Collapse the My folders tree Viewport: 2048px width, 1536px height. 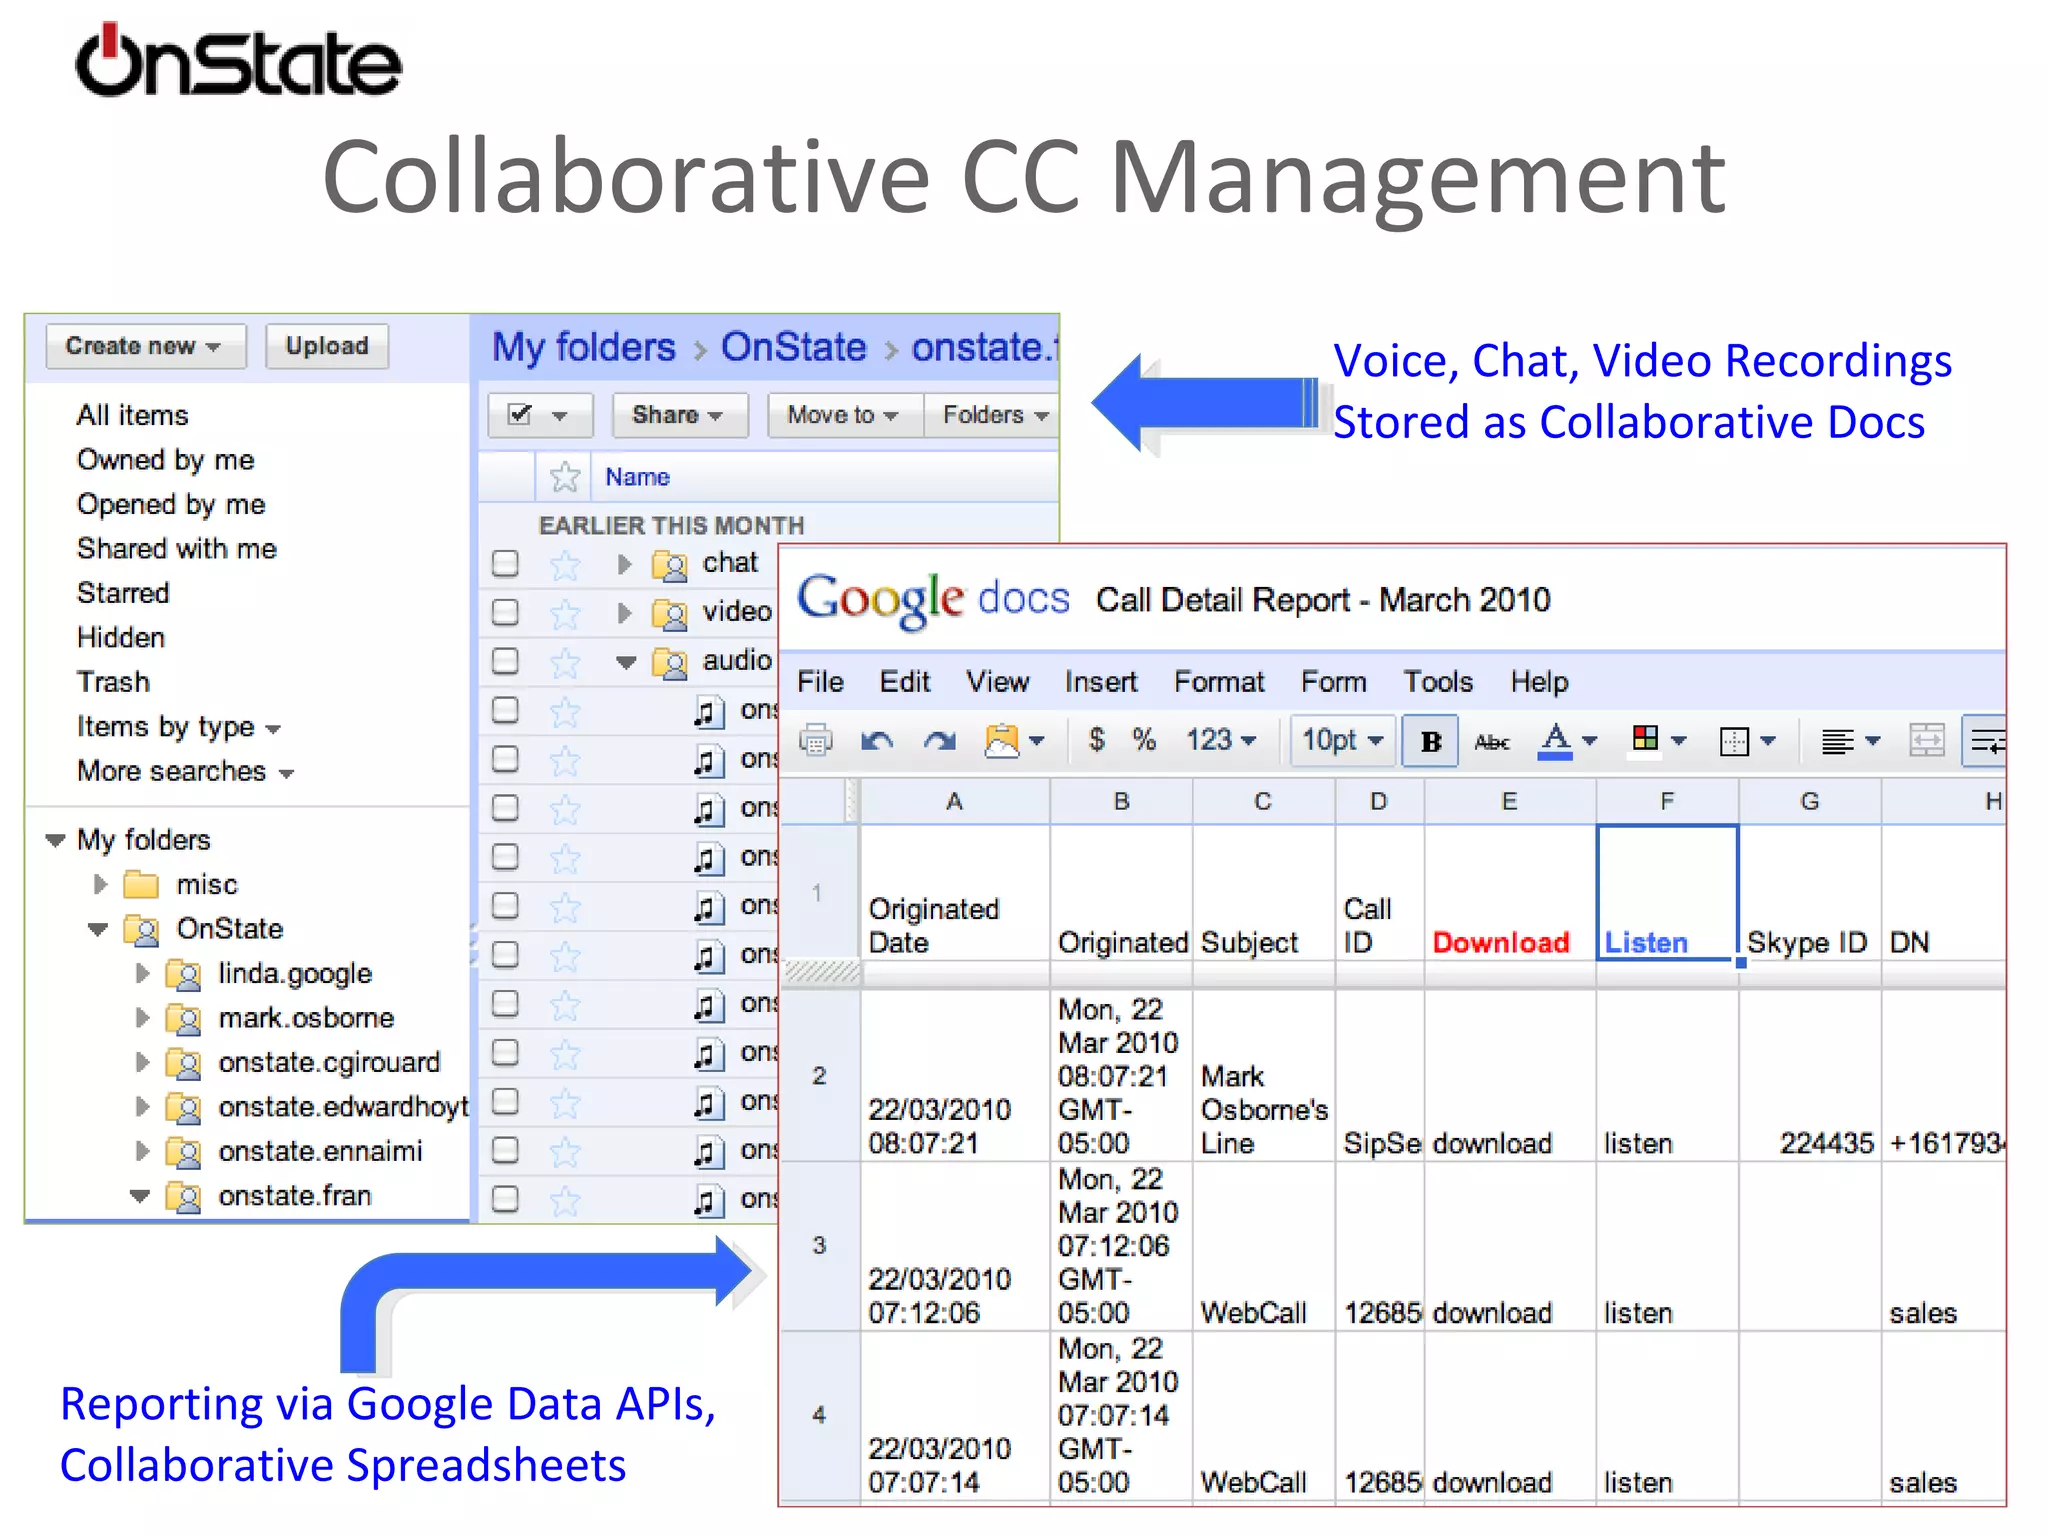point(55,840)
